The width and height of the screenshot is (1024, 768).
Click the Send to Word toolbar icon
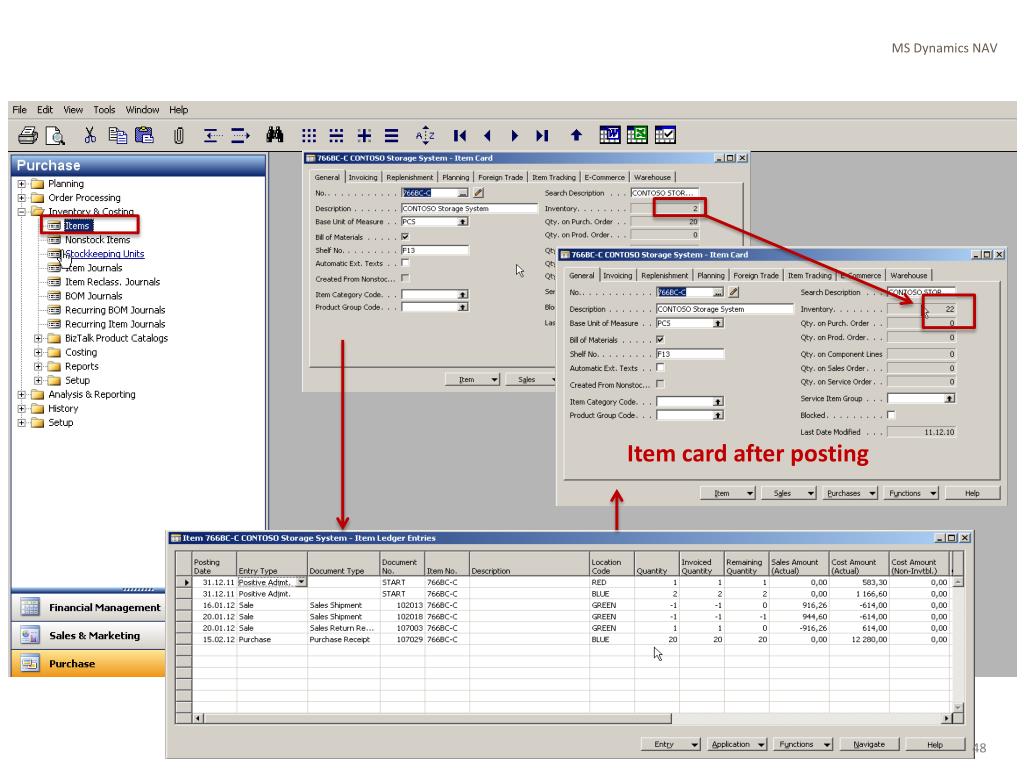click(610, 135)
